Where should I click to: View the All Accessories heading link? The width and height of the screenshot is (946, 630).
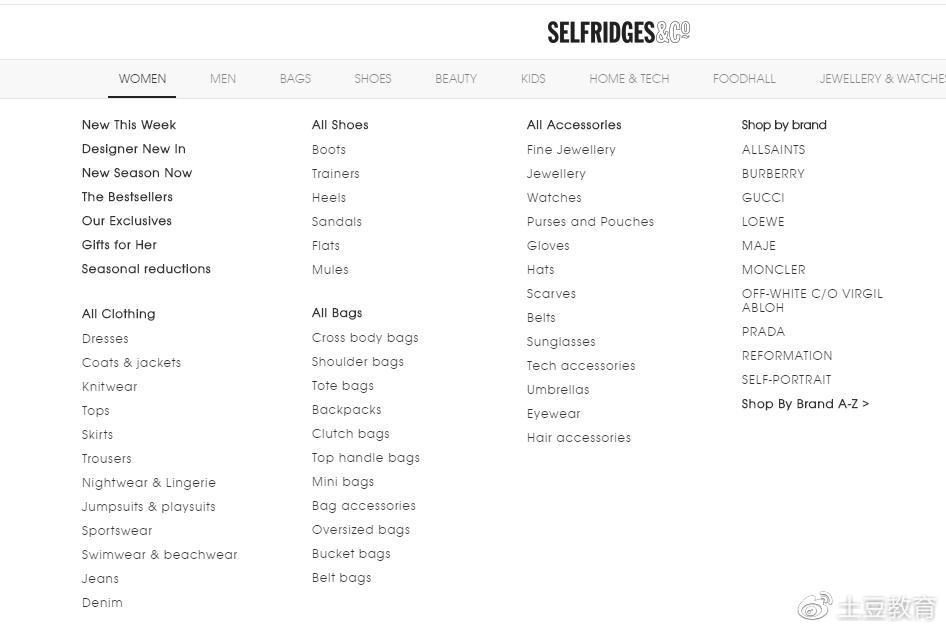click(574, 125)
